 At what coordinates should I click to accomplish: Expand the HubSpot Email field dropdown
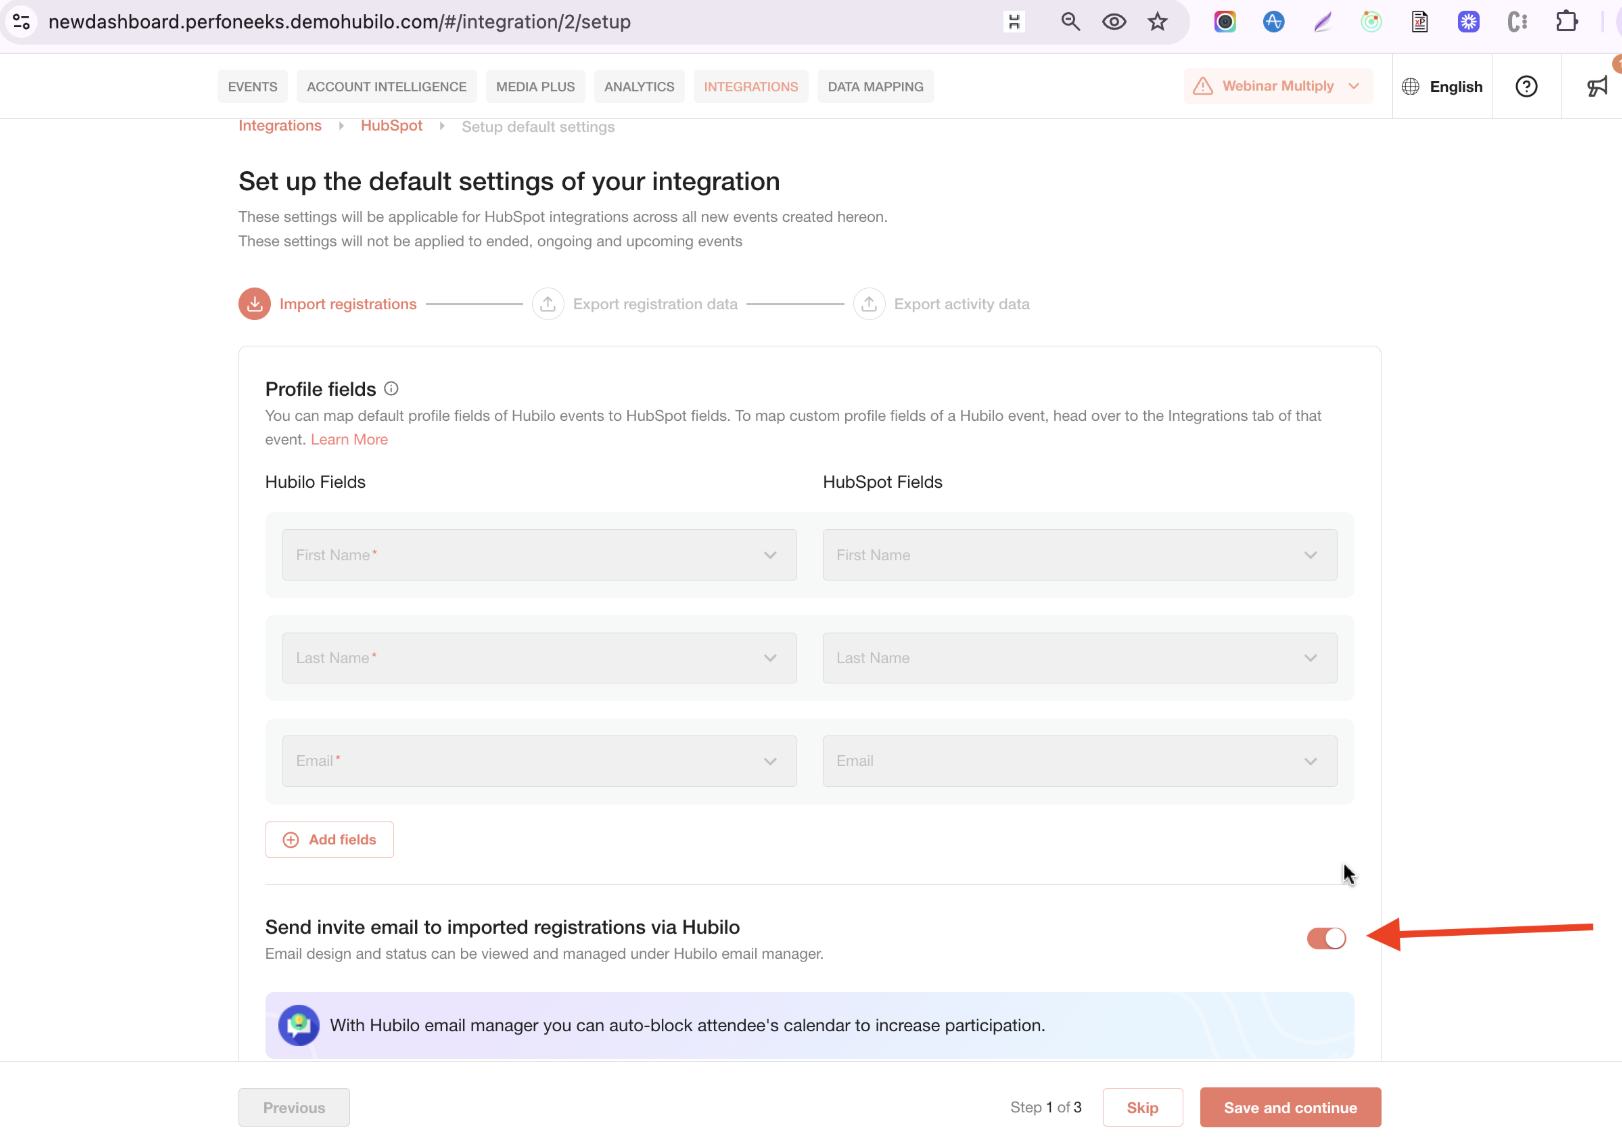click(x=1080, y=761)
